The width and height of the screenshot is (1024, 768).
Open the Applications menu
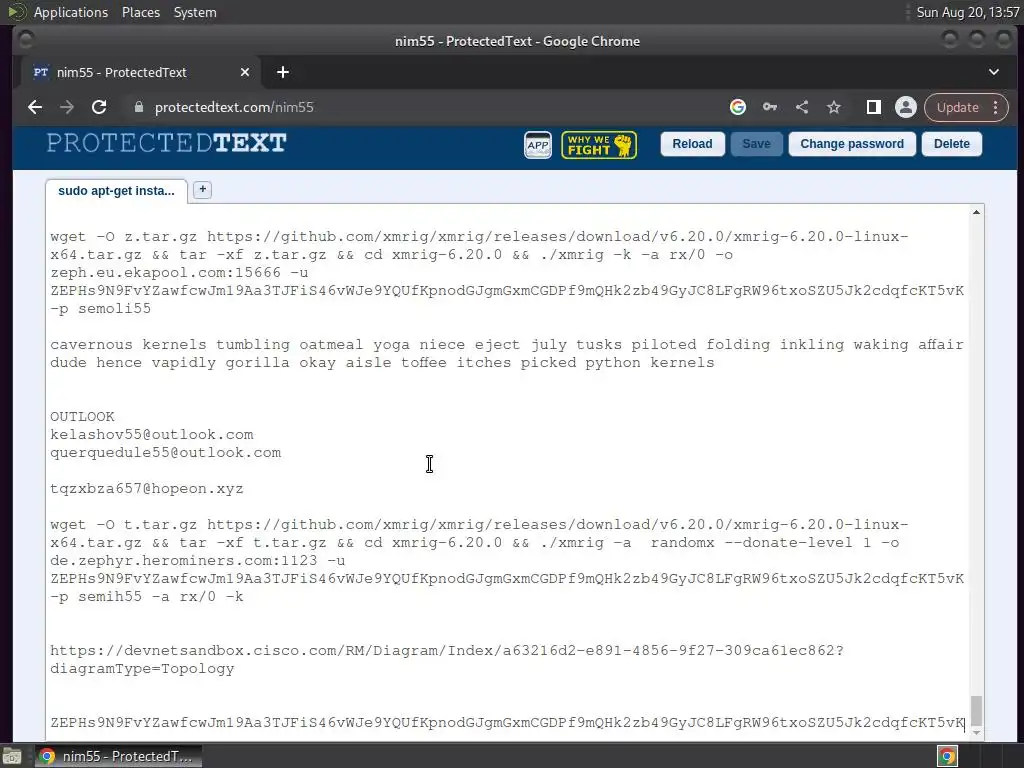(x=71, y=12)
